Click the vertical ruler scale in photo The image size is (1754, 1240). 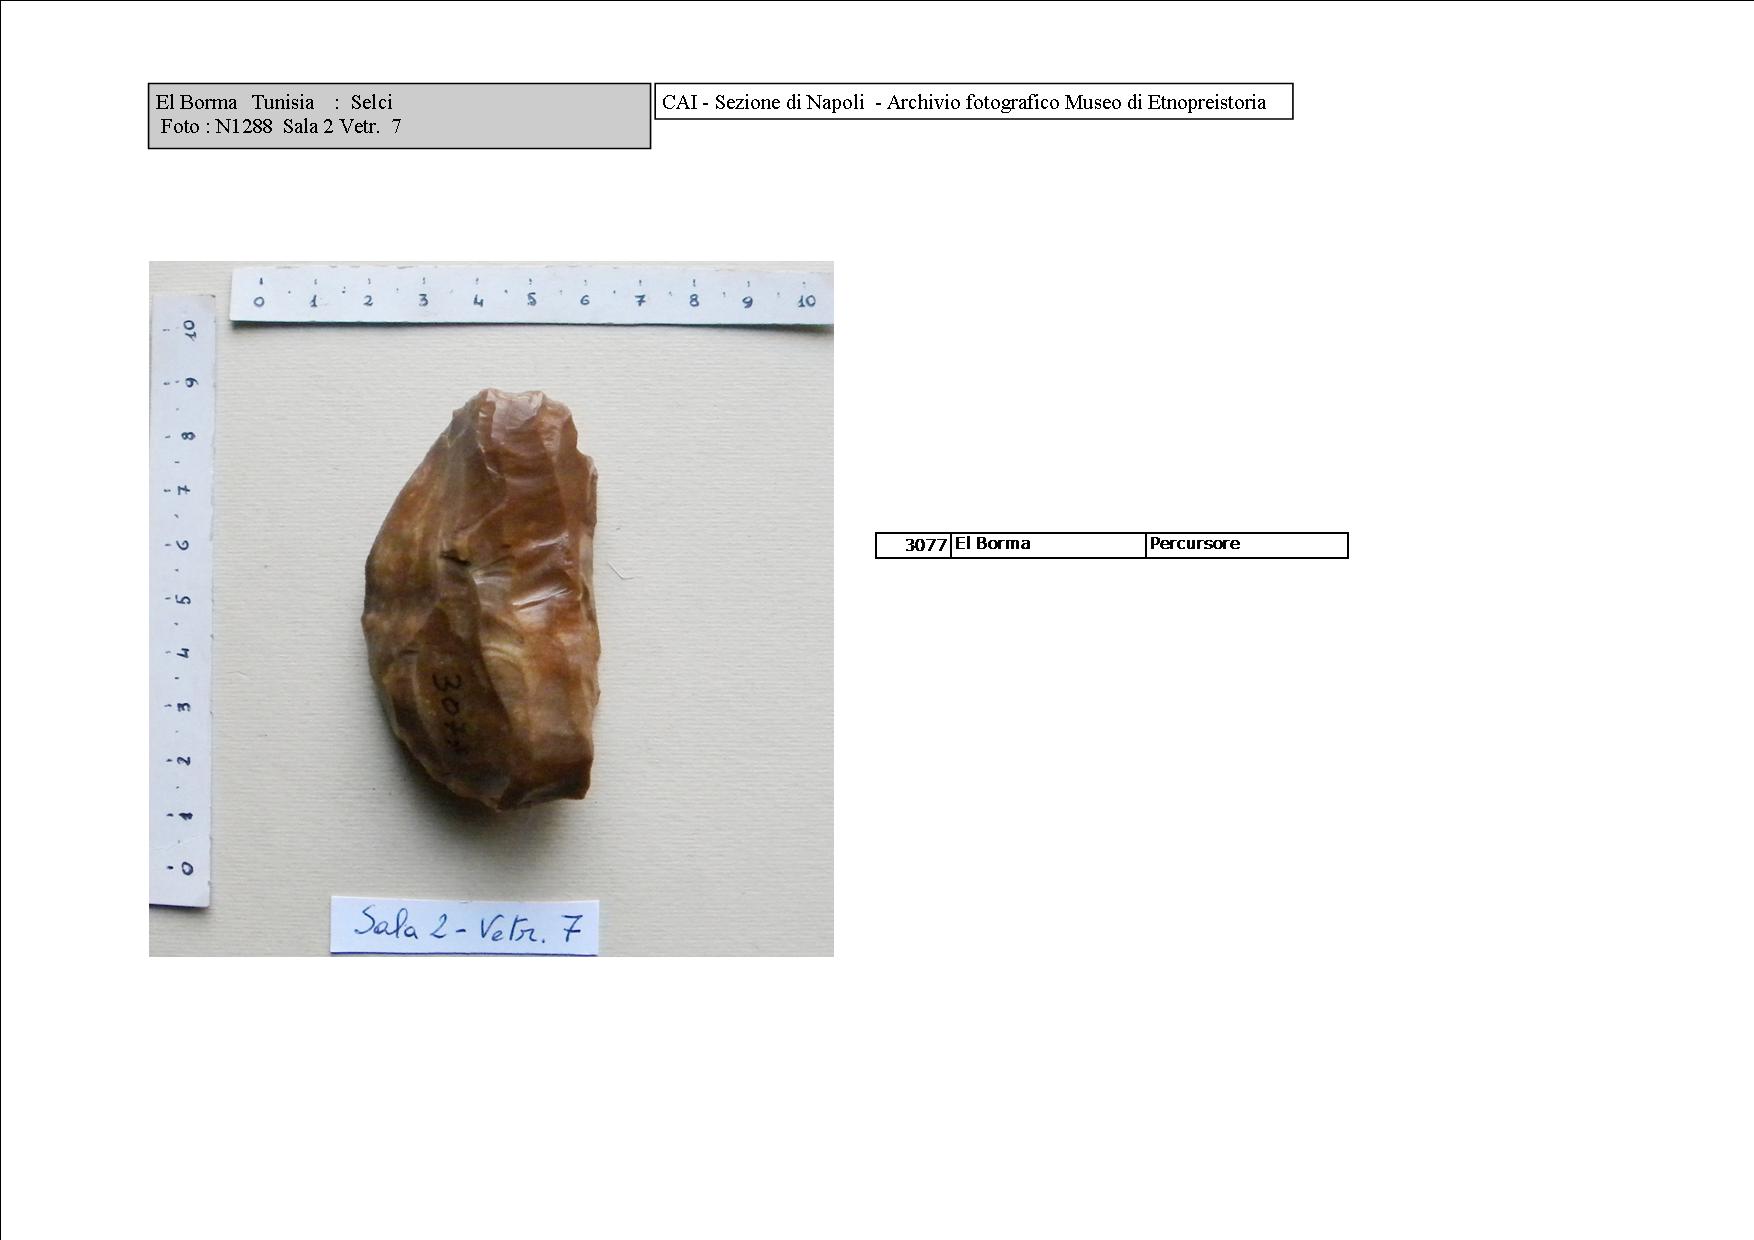[182, 600]
